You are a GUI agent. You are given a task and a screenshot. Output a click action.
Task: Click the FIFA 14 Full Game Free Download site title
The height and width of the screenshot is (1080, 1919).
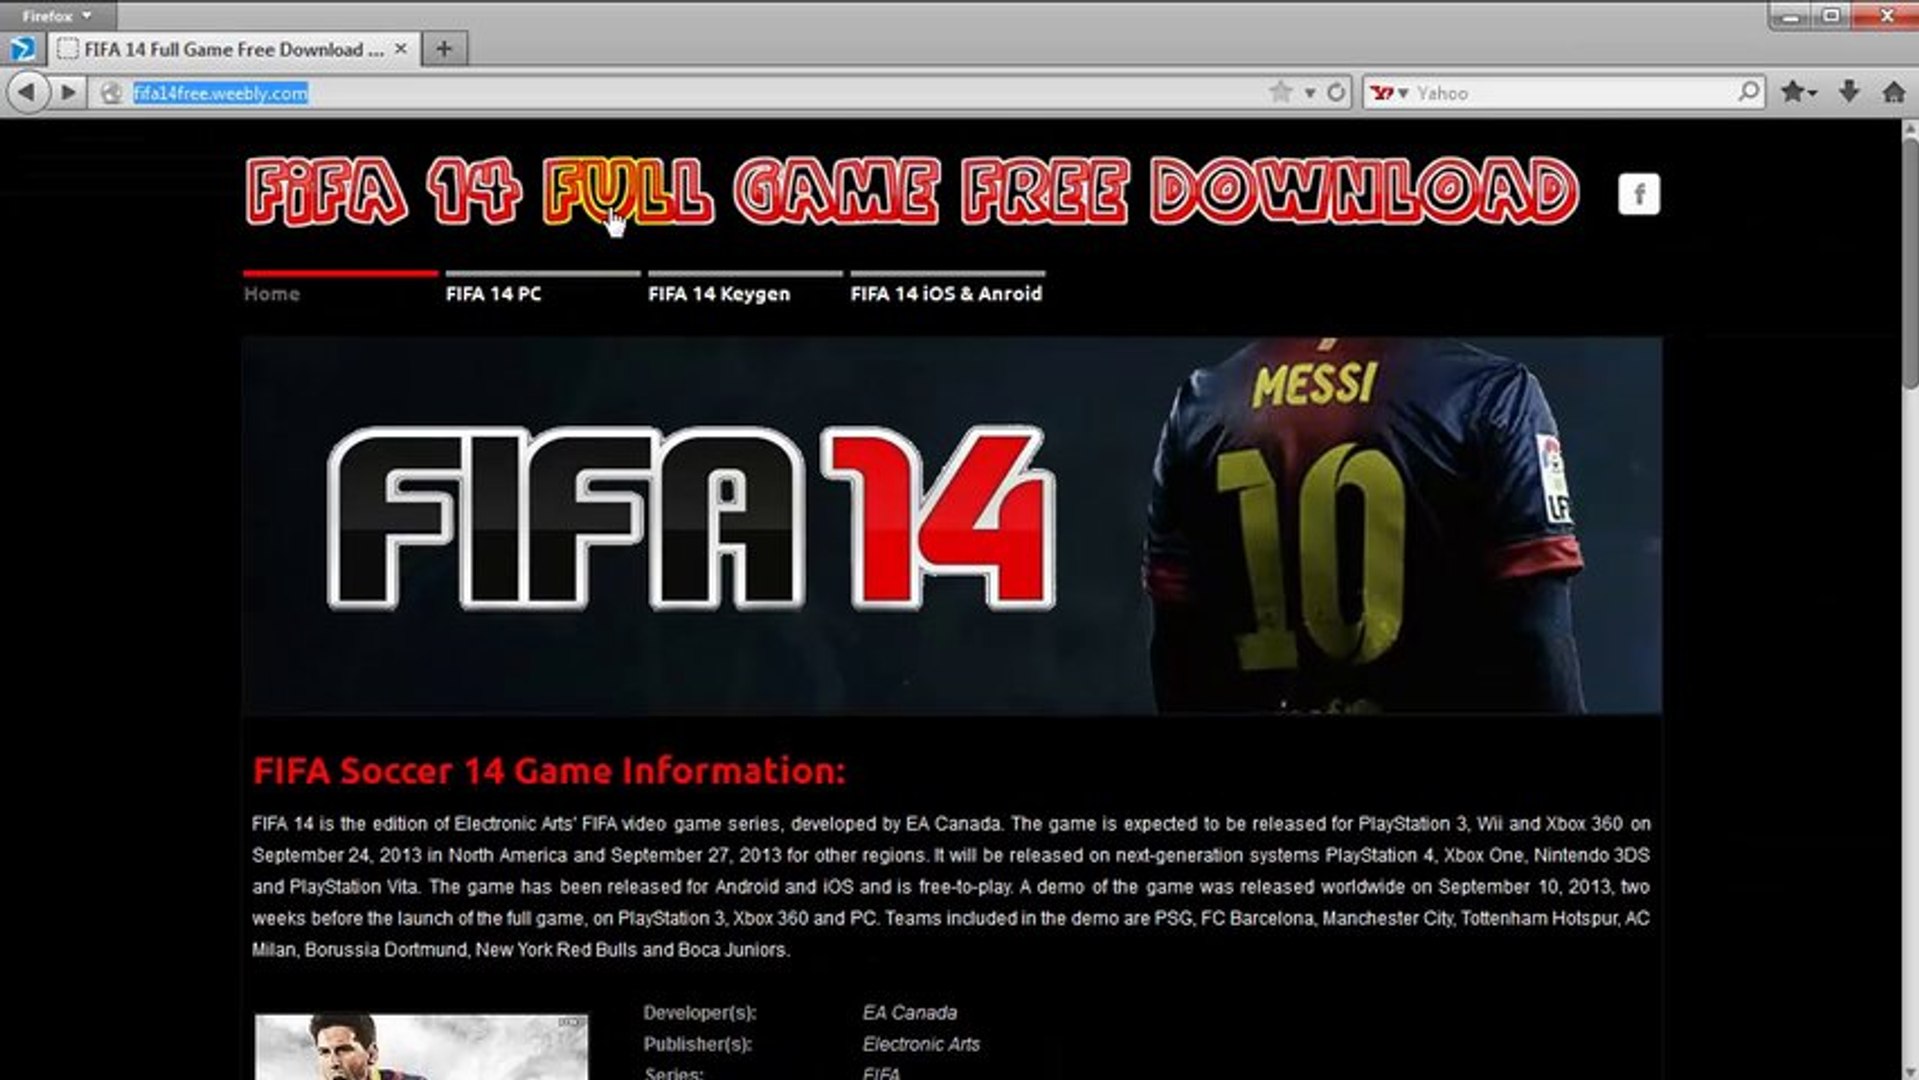click(912, 190)
